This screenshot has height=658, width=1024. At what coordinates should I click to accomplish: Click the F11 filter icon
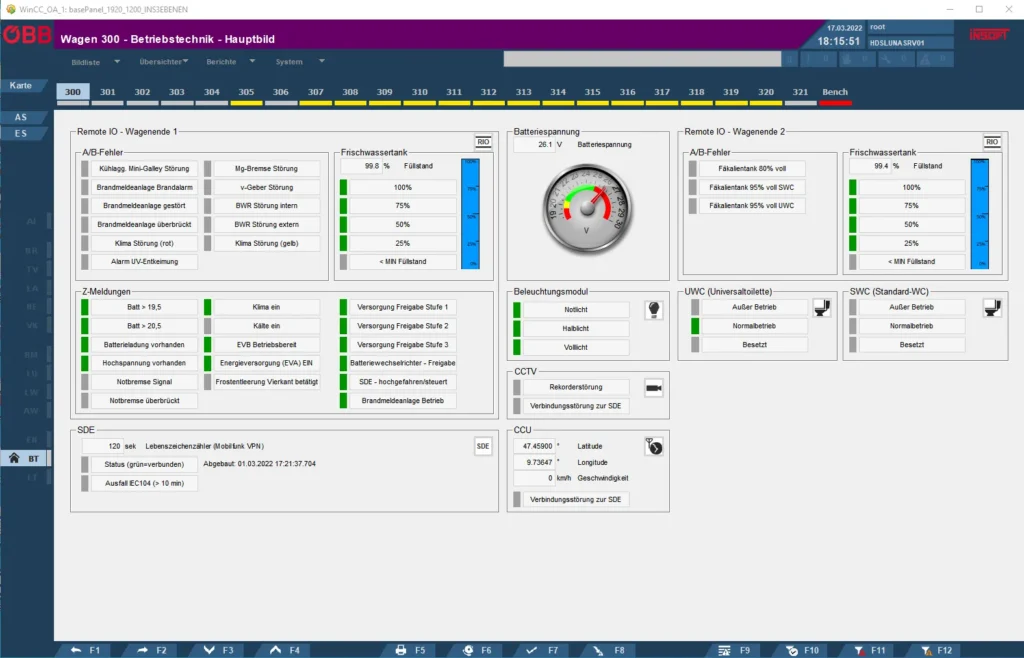(x=859, y=650)
